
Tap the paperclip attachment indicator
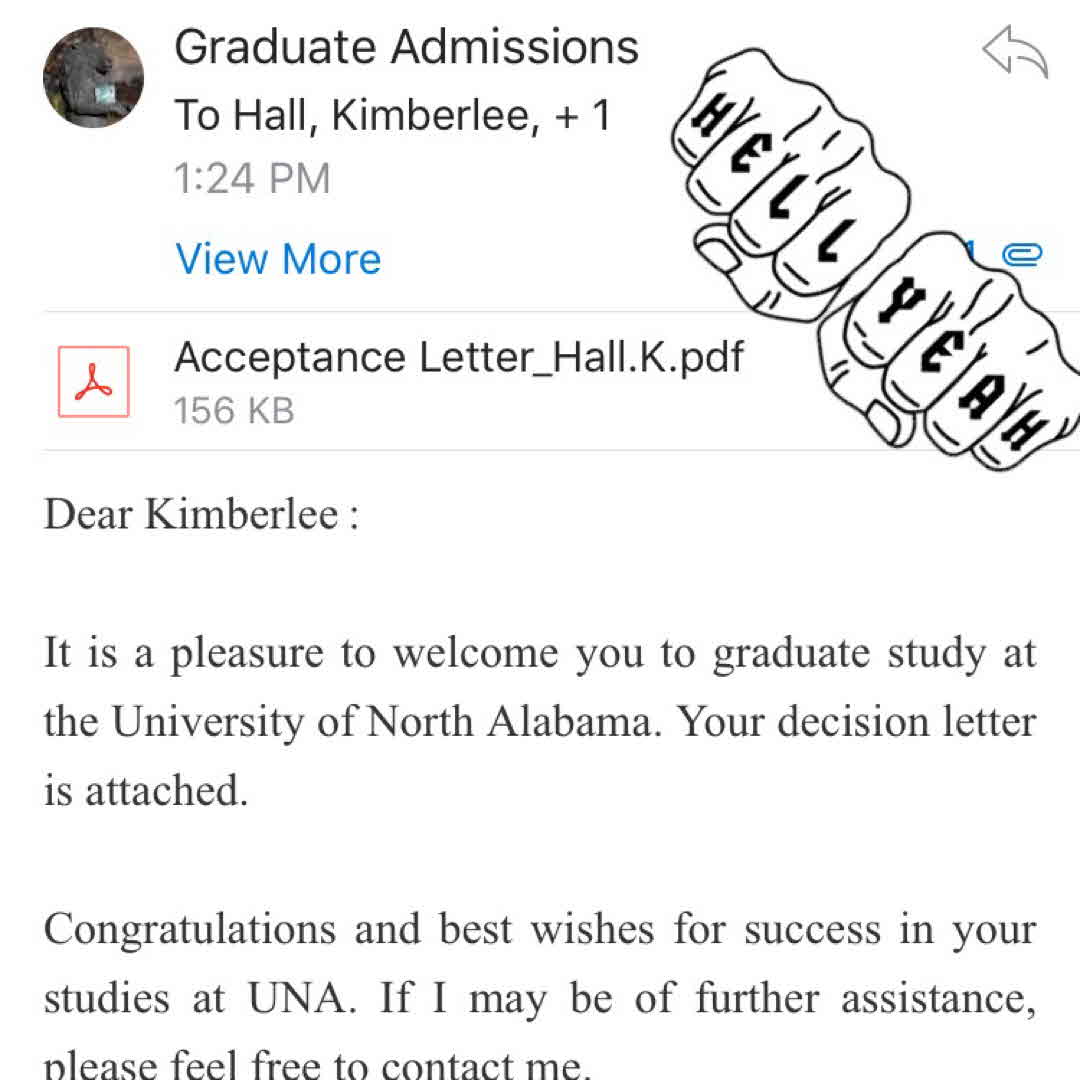click(x=1023, y=255)
